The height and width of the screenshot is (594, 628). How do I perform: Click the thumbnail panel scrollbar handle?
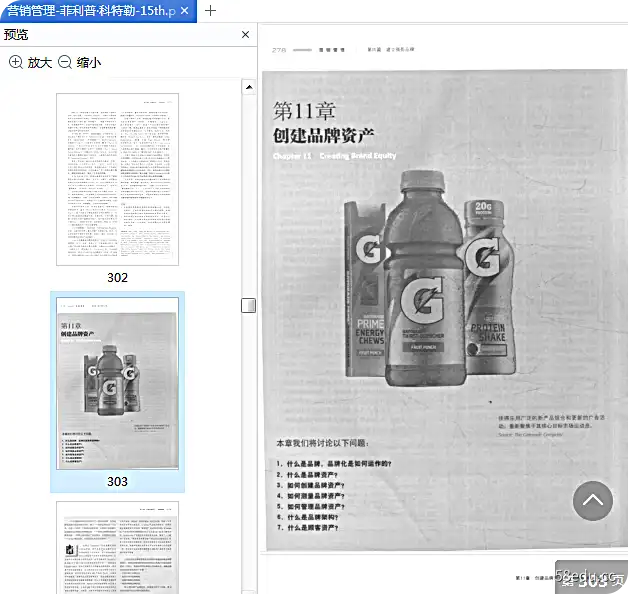pos(249,305)
